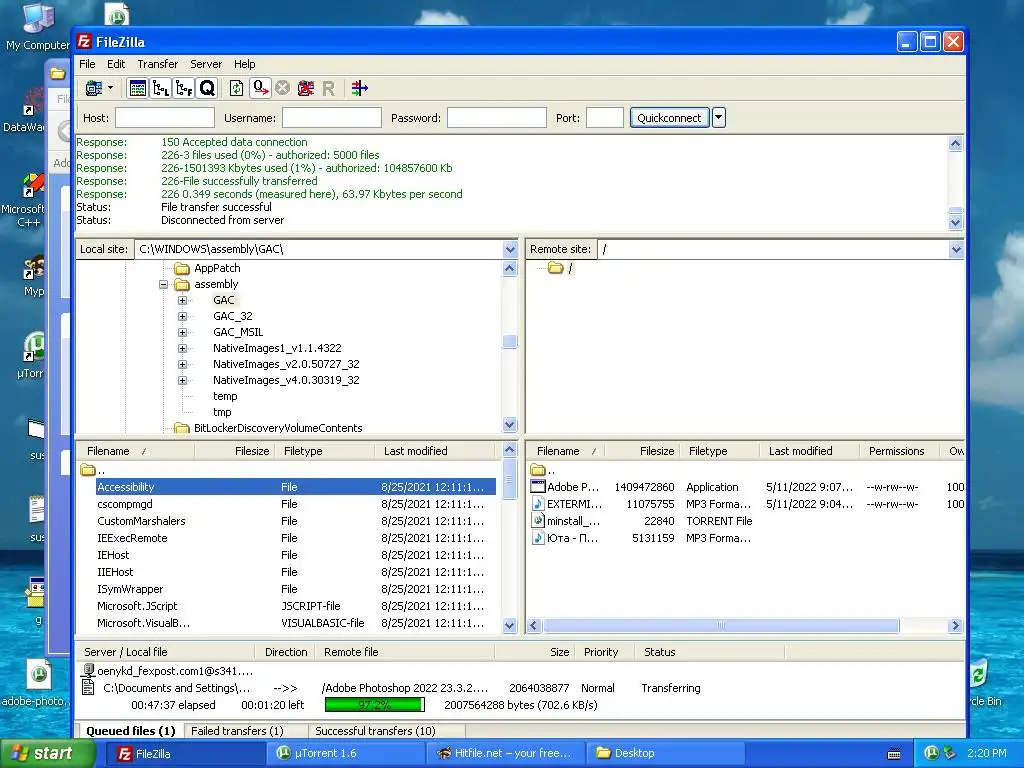Select the BitLockerDiscoveryVolumeContents folder
The image size is (1024, 768).
pyautogui.click(x=278, y=428)
